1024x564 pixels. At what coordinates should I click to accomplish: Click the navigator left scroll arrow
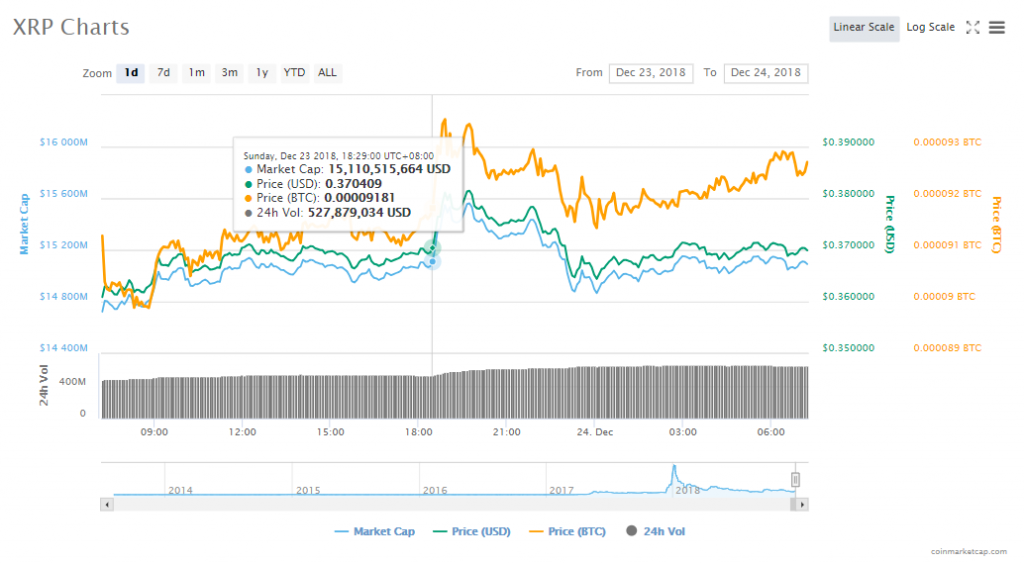(x=106, y=505)
